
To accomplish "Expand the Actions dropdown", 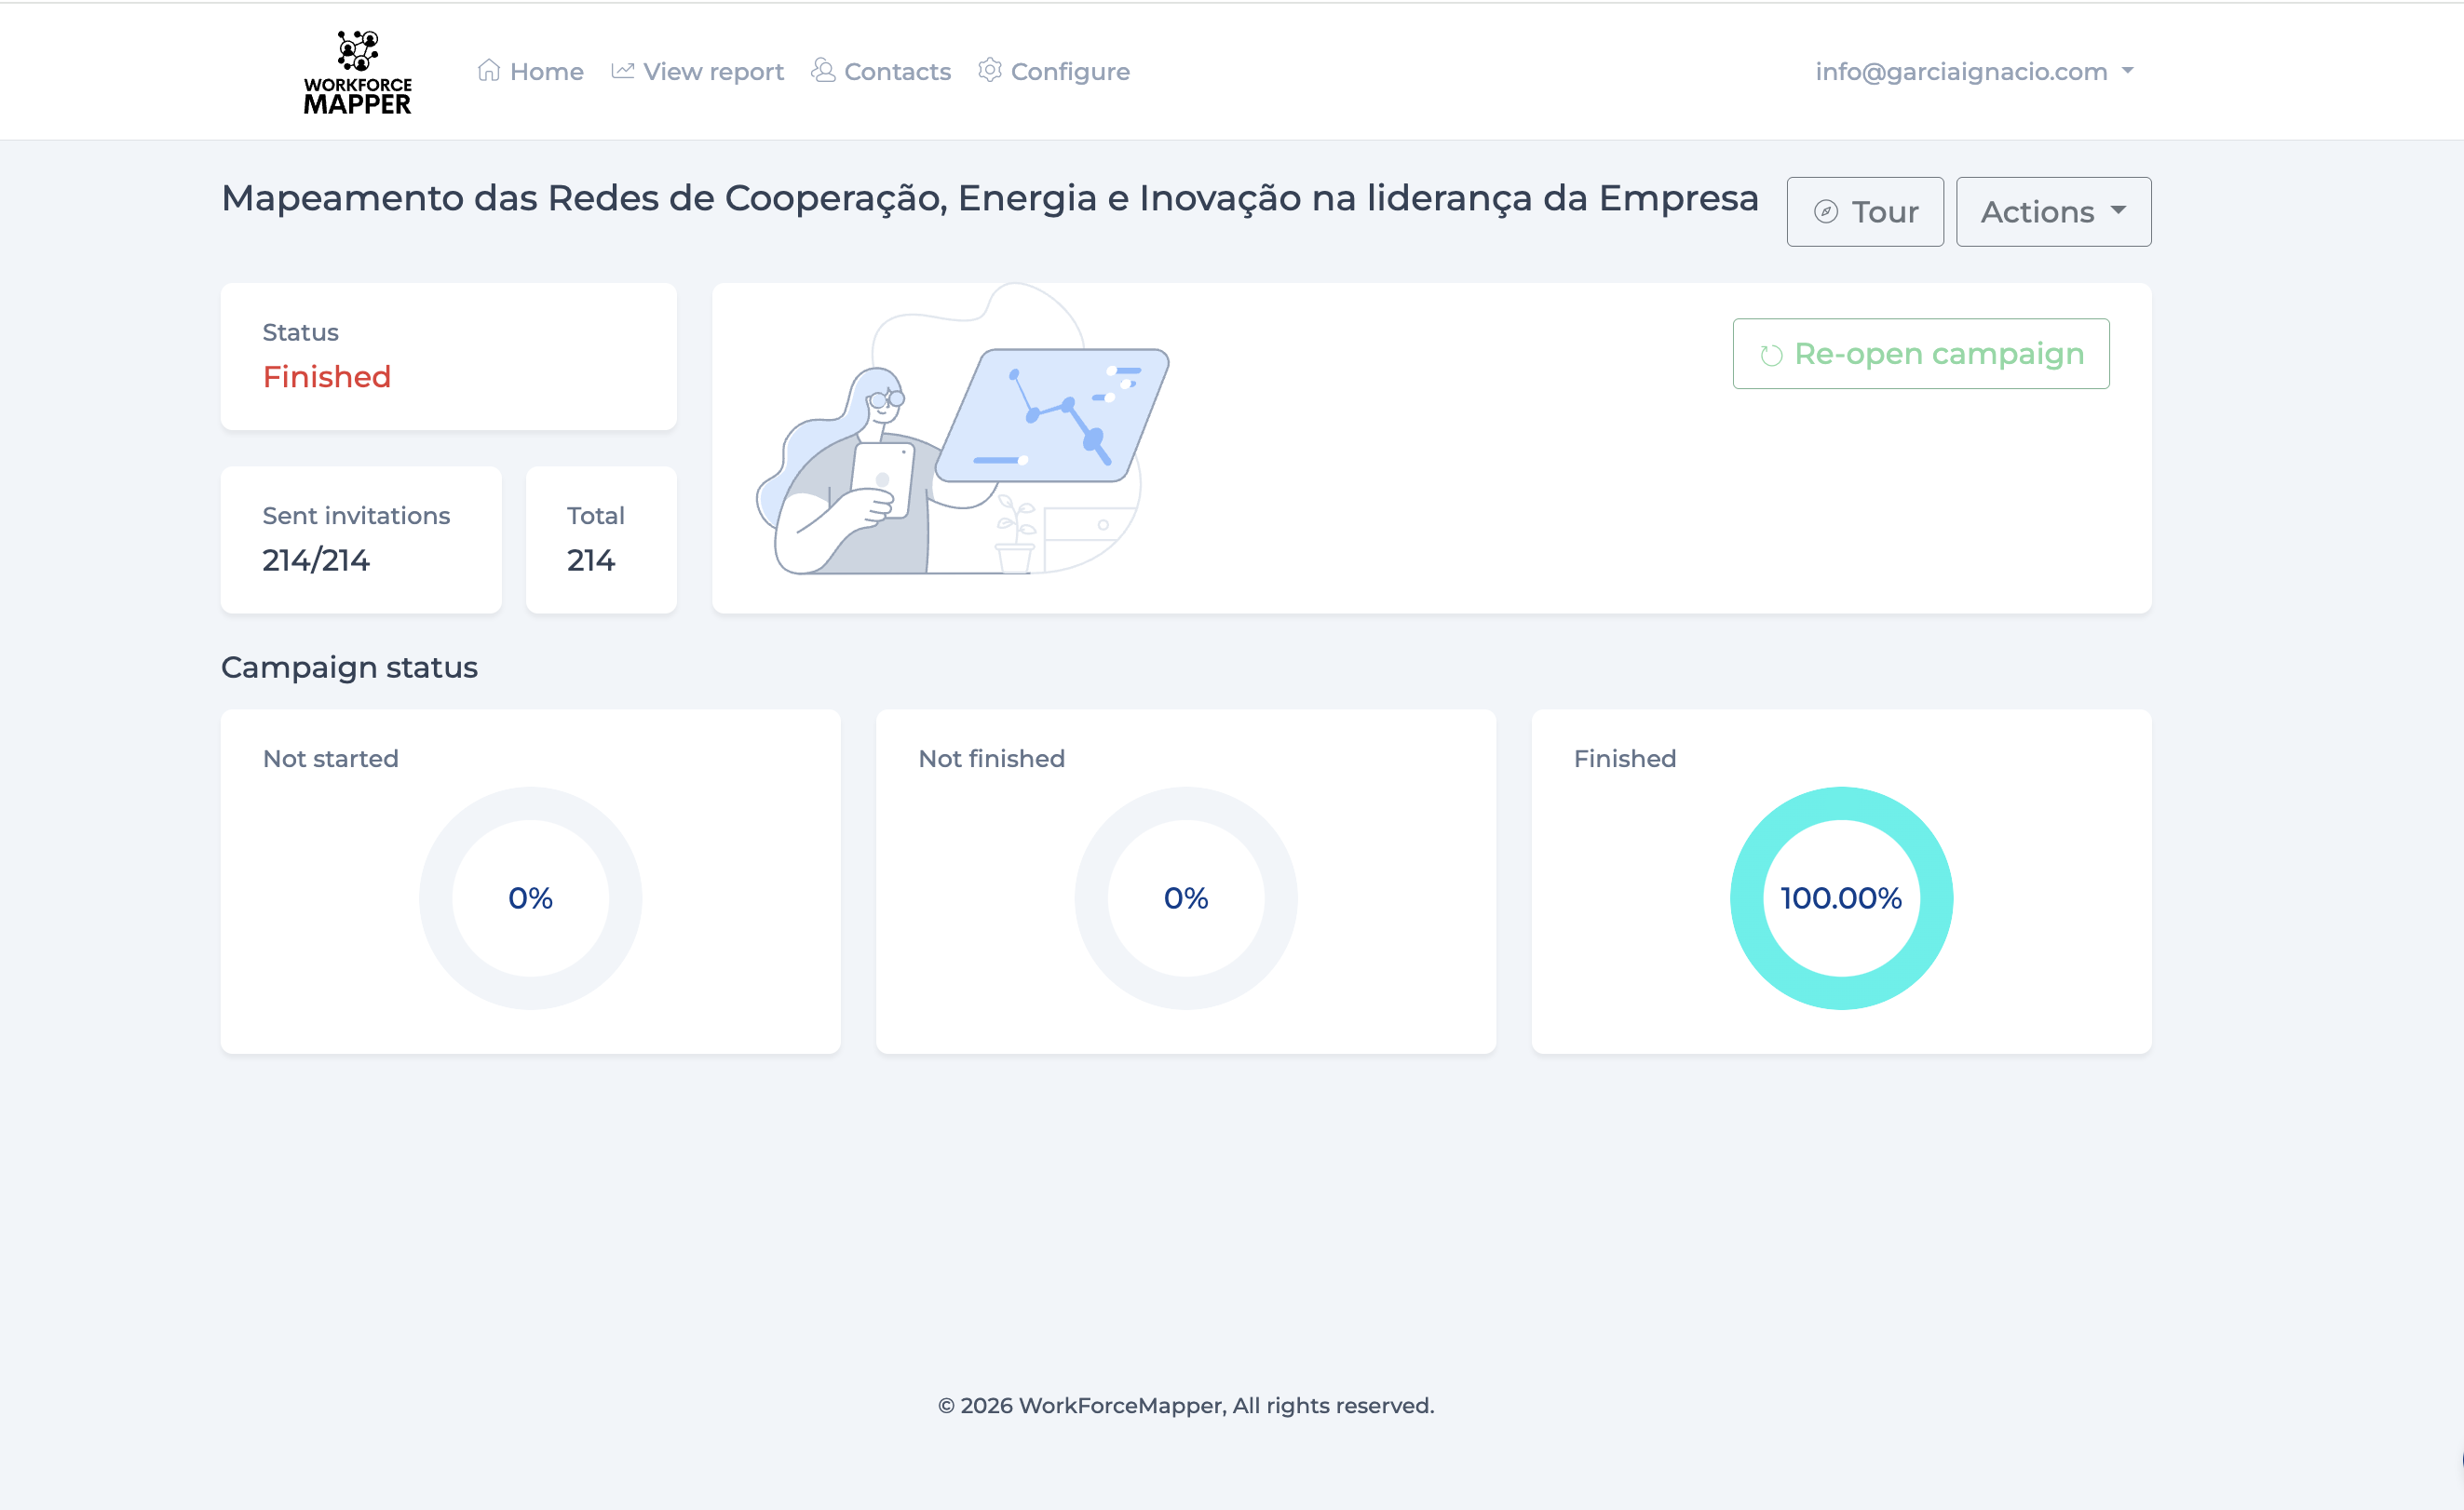I will pyautogui.click(x=2052, y=211).
